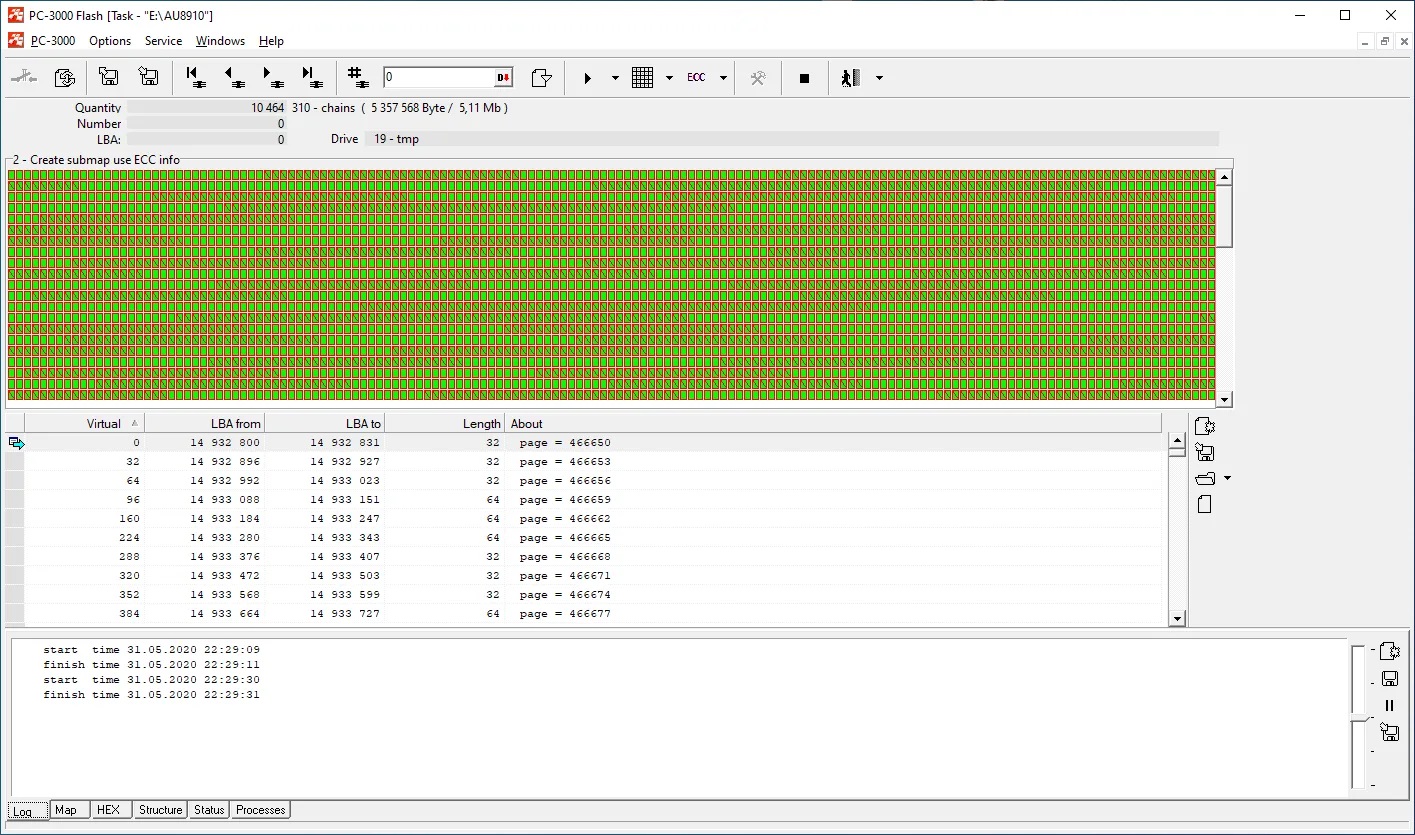1415x835 pixels.
Task: Switch to the HEX tab
Action: point(108,810)
